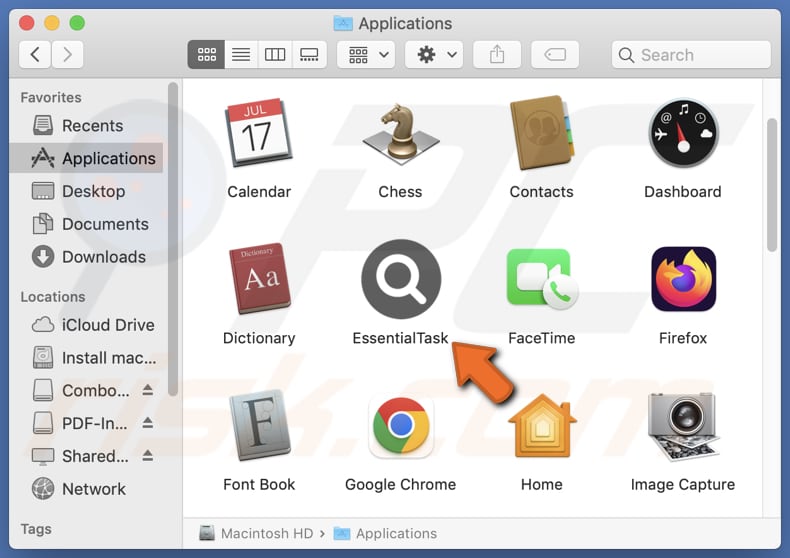Click the Dashboard label text
Viewport: 790px width, 558px height.
coord(683,192)
